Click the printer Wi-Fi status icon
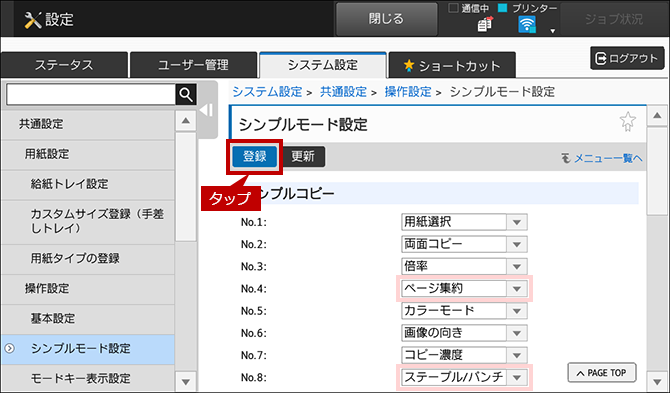This screenshot has width=670, height=393. point(527,25)
